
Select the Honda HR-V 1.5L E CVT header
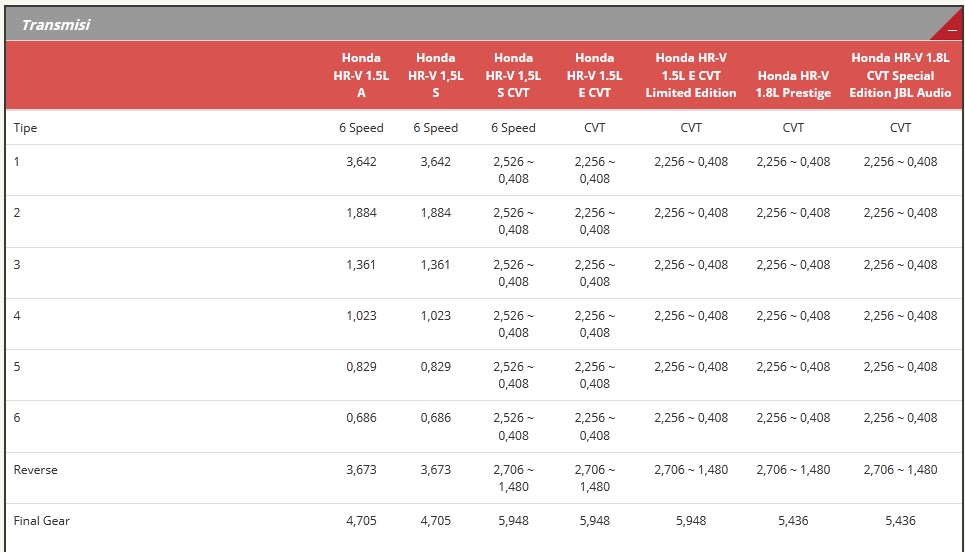coord(595,75)
